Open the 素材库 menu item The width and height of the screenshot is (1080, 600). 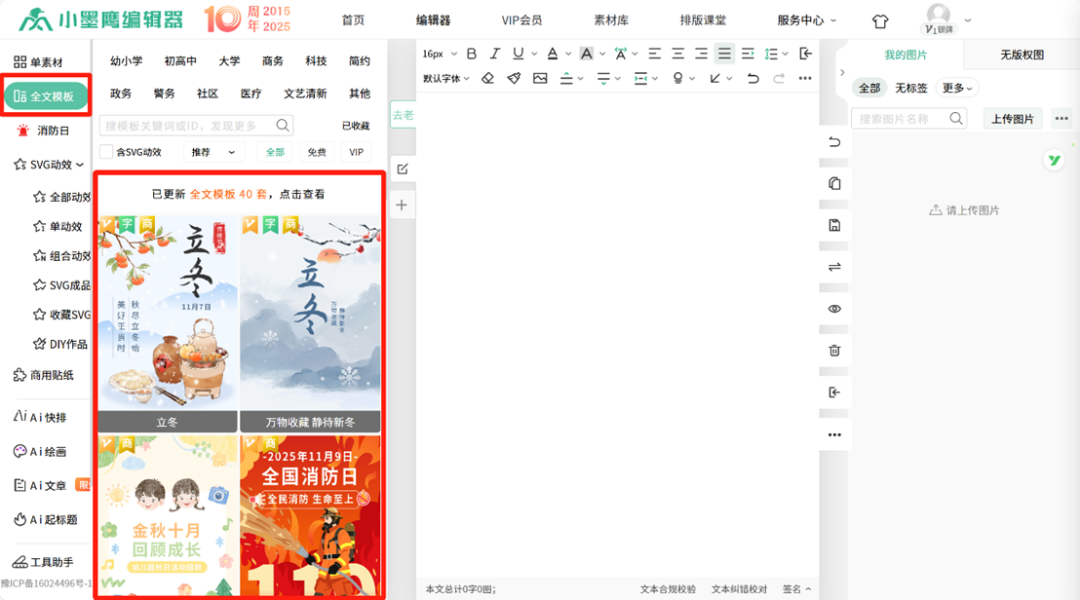[x=610, y=20]
